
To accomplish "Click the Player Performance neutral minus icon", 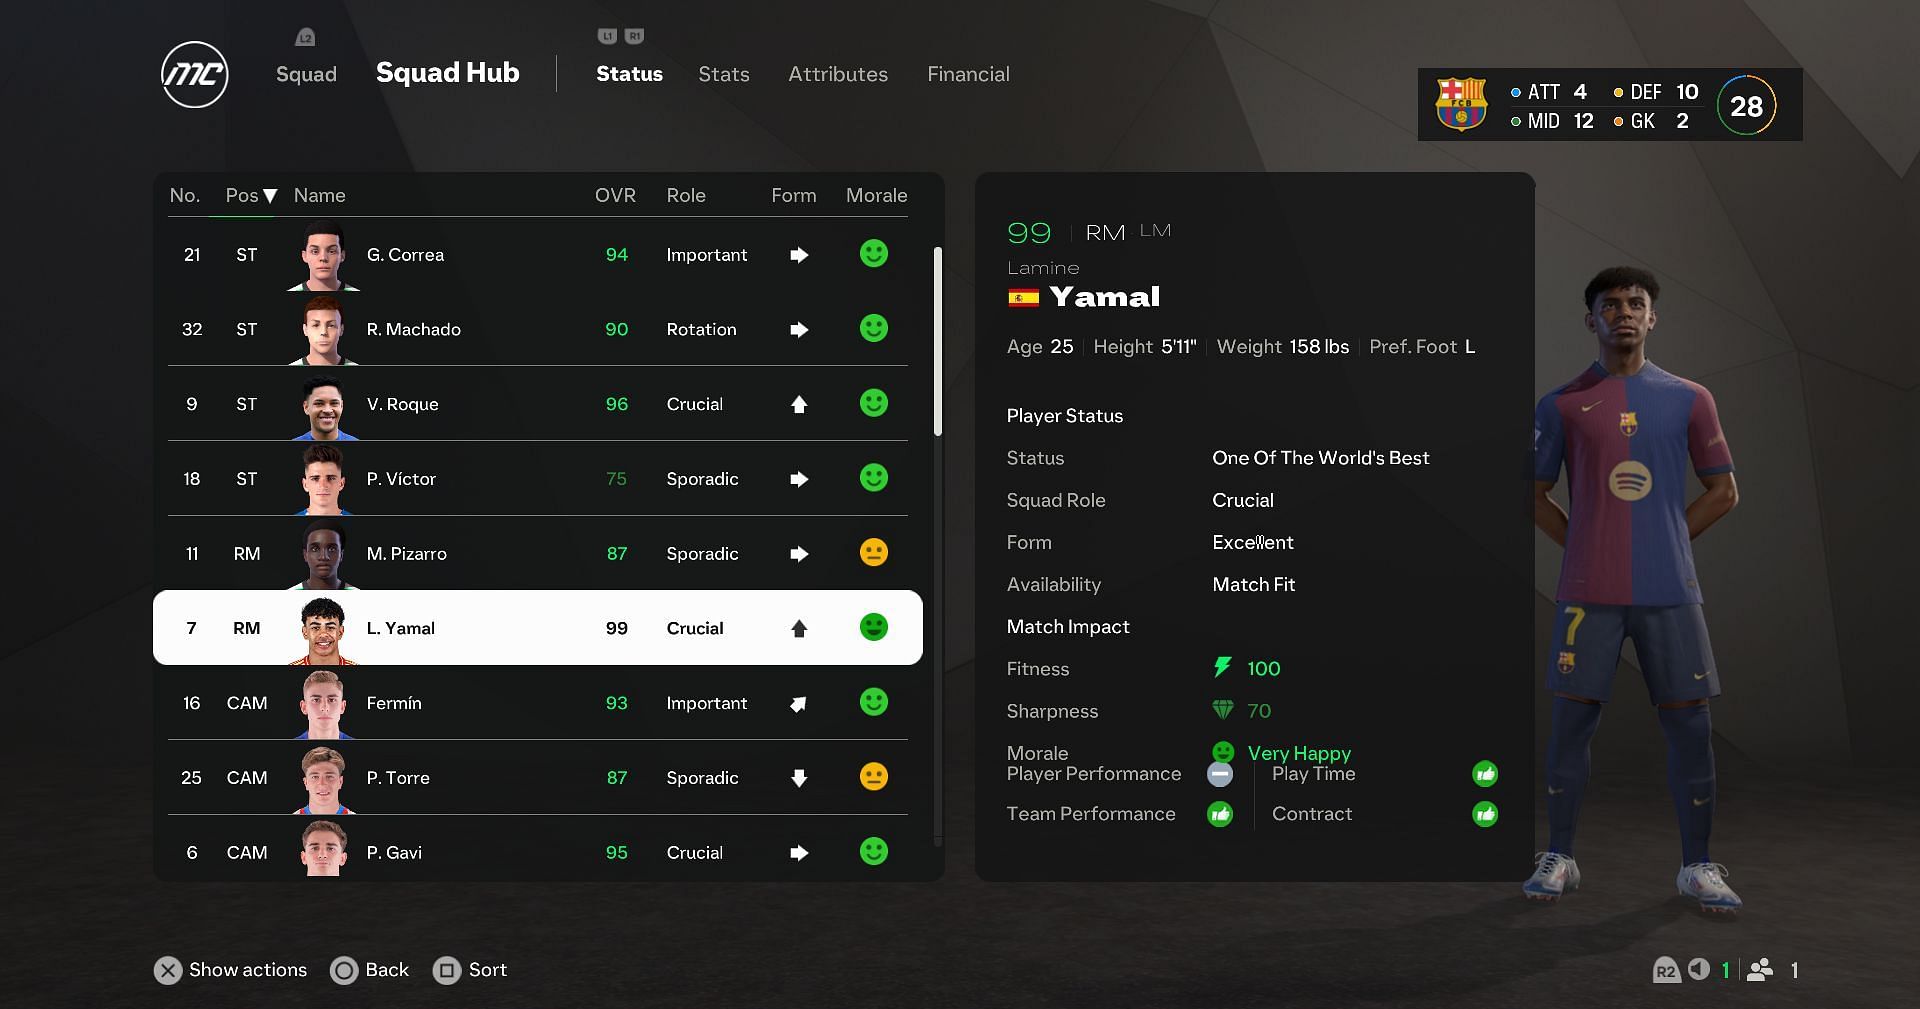I will (x=1219, y=774).
